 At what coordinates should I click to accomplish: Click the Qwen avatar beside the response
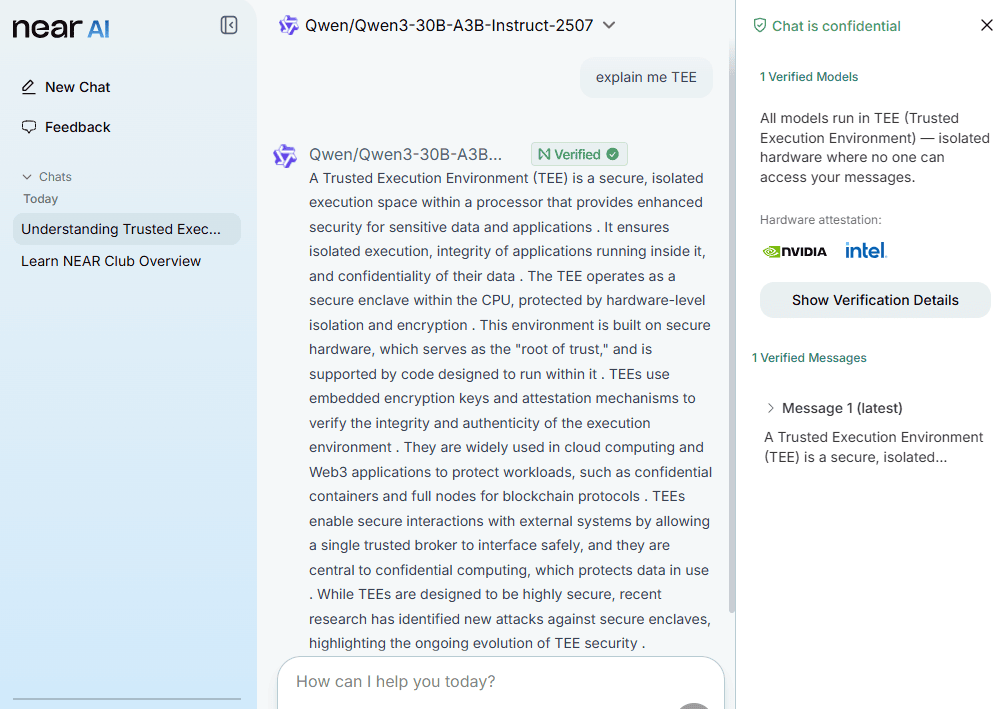click(x=285, y=155)
